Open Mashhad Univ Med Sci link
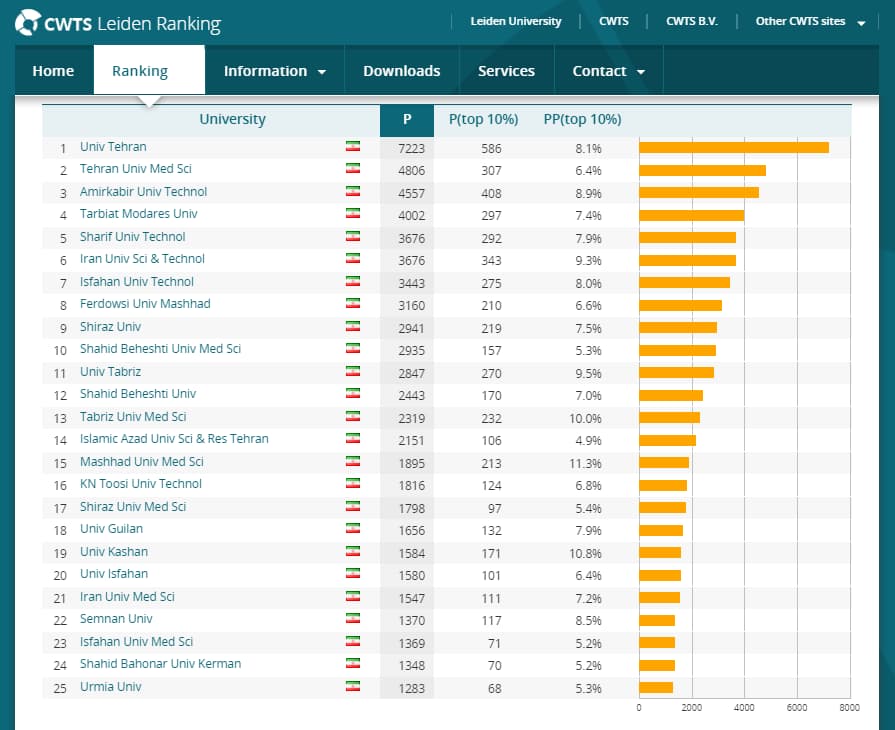The width and height of the screenshot is (895, 730). [x=142, y=461]
